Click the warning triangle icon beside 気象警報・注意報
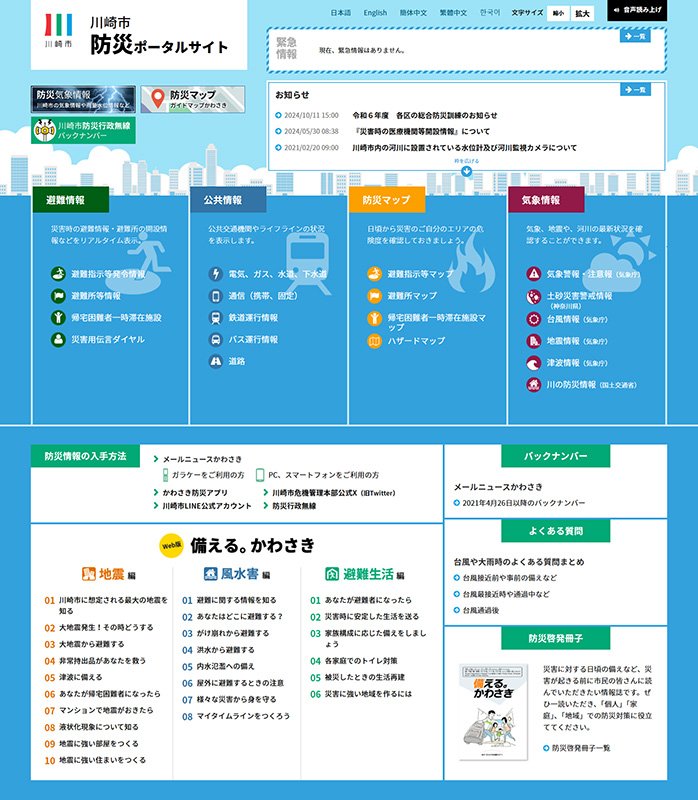Image resolution: width=698 pixels, height=800 pixels. pyautogui.click(x=534, y=273)
